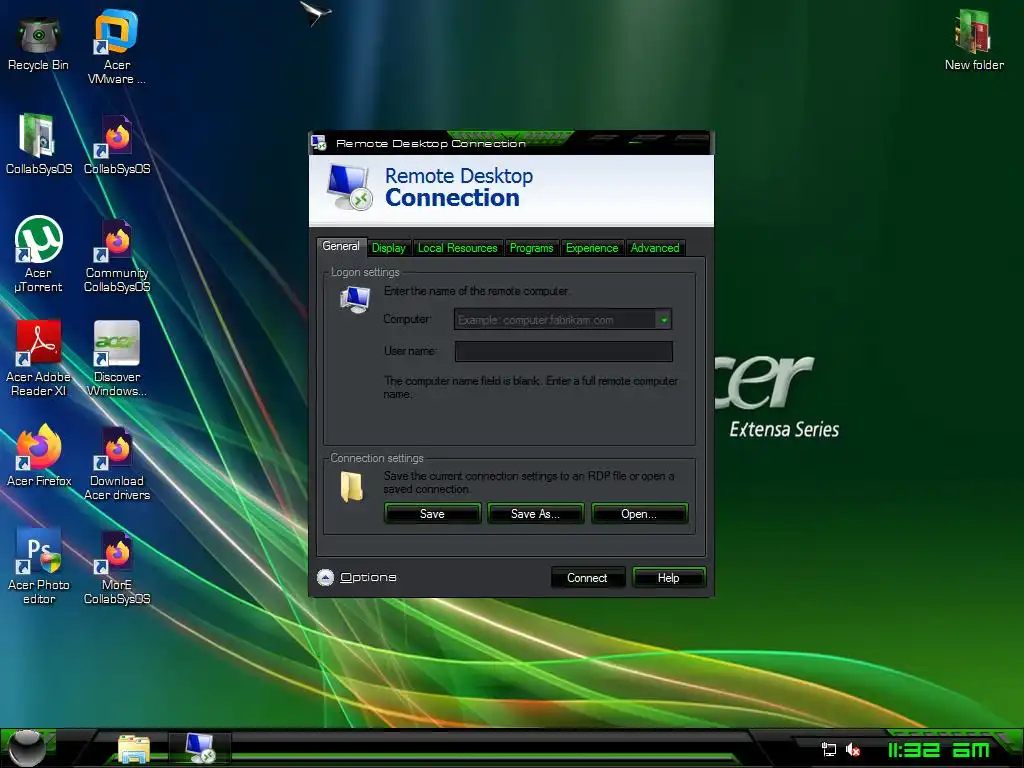
Task: Click the muted volume tray icon
Action: (x=853, y=750)
